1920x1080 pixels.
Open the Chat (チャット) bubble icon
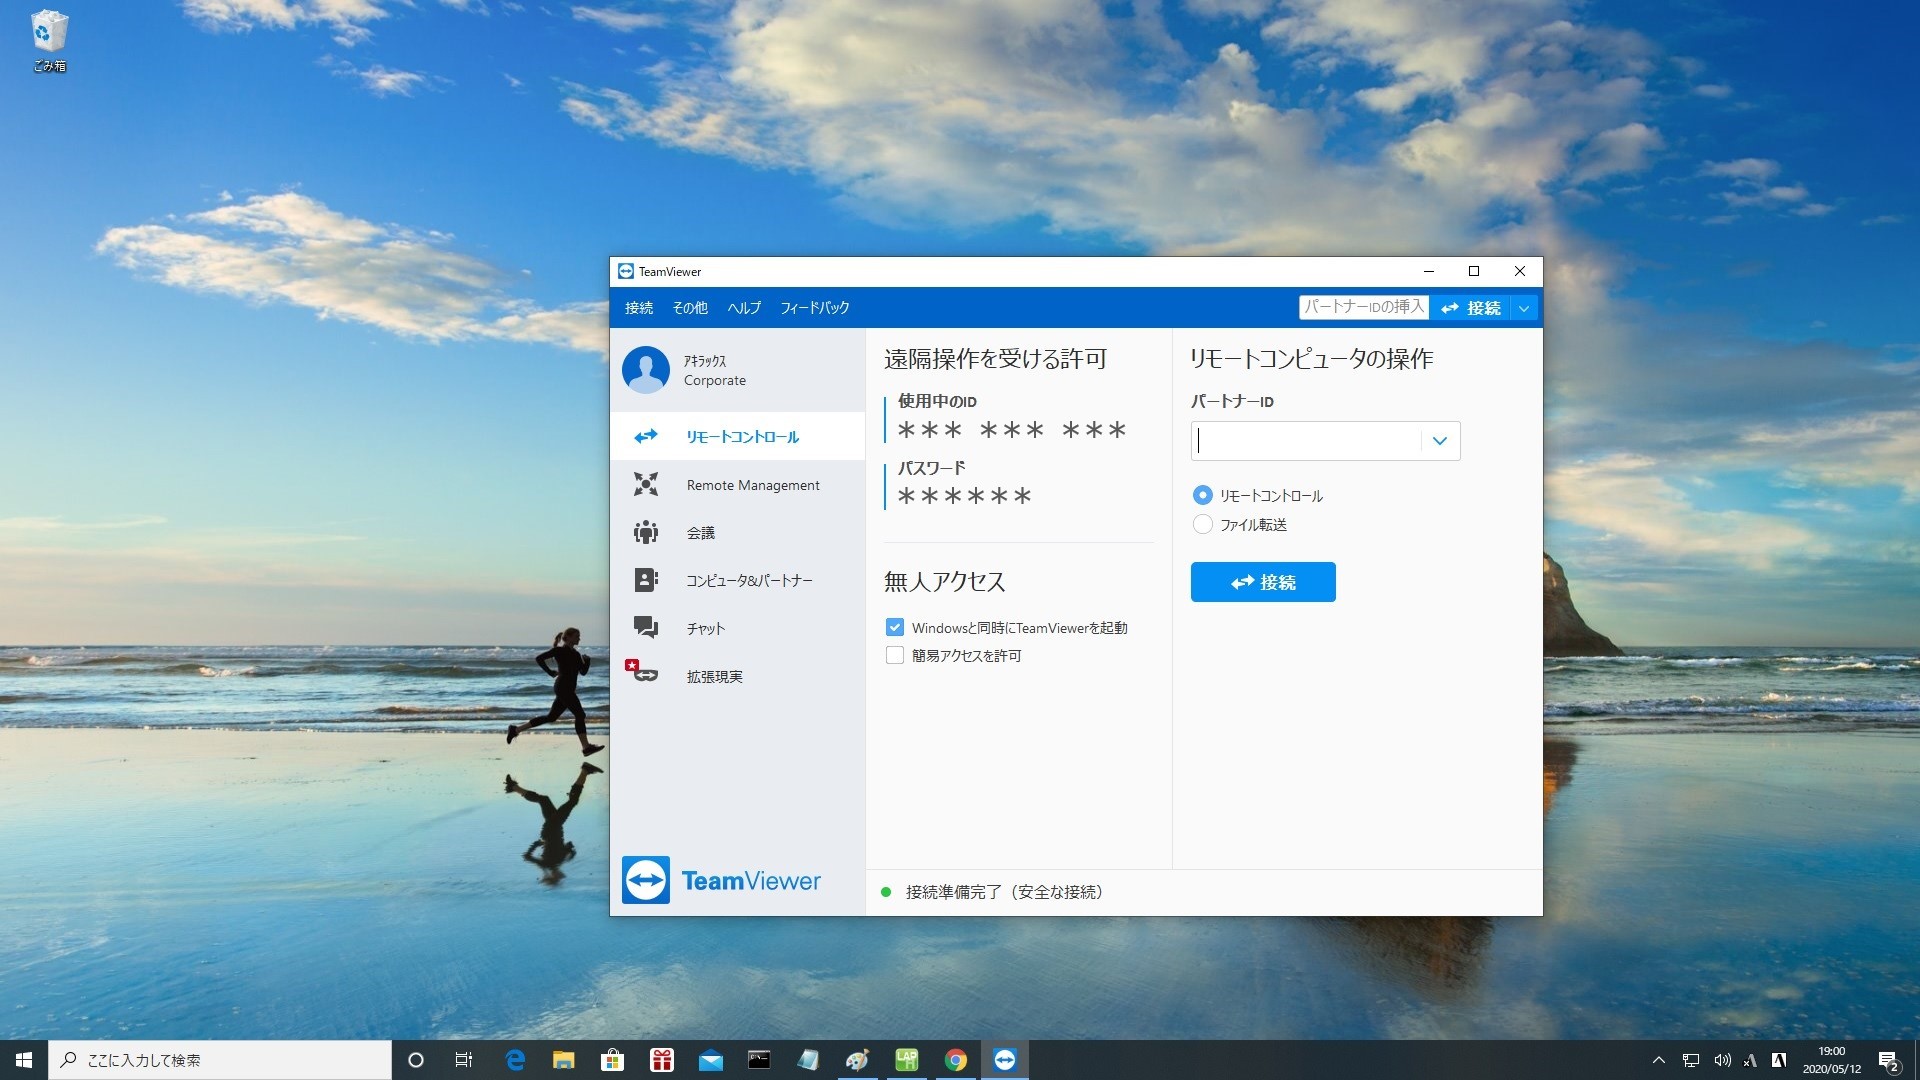click(x=646, y=628)
